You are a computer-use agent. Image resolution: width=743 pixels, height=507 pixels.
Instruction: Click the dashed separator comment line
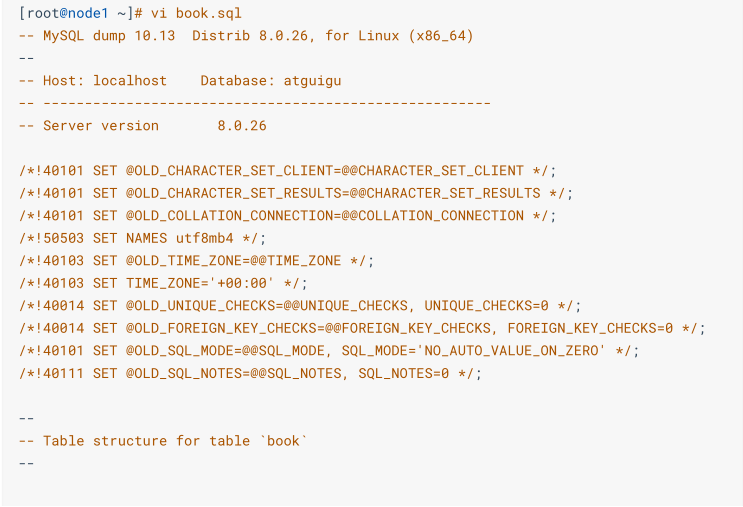(254, 103)
